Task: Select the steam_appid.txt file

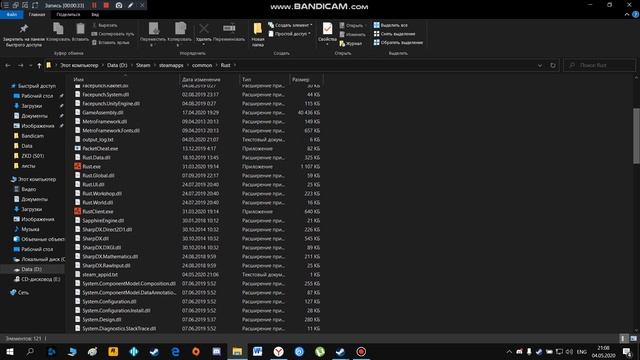Action: [100, 275]
